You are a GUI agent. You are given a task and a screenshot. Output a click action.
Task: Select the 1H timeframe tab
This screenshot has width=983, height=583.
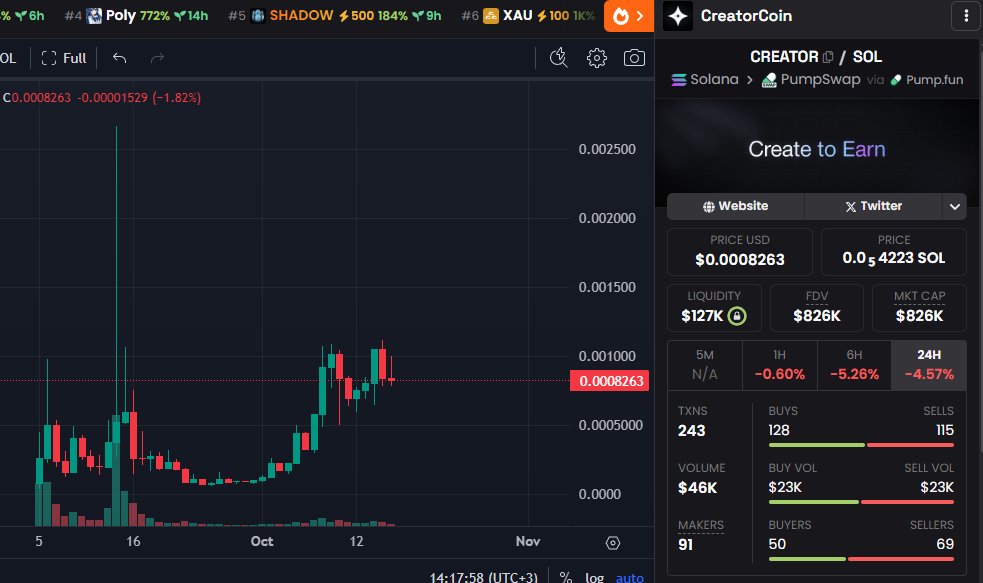(779, 365)
